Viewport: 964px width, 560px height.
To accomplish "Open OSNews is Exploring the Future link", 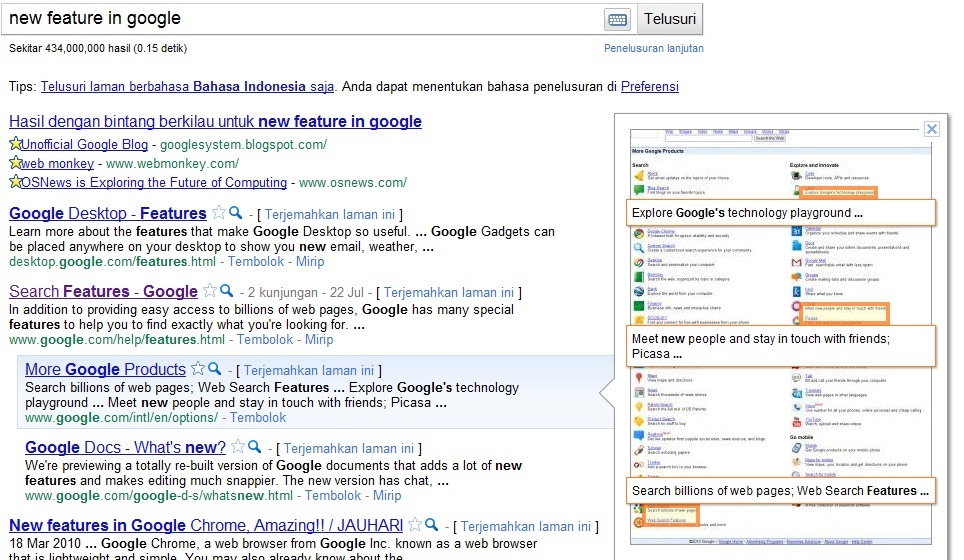I will point(154,183).
